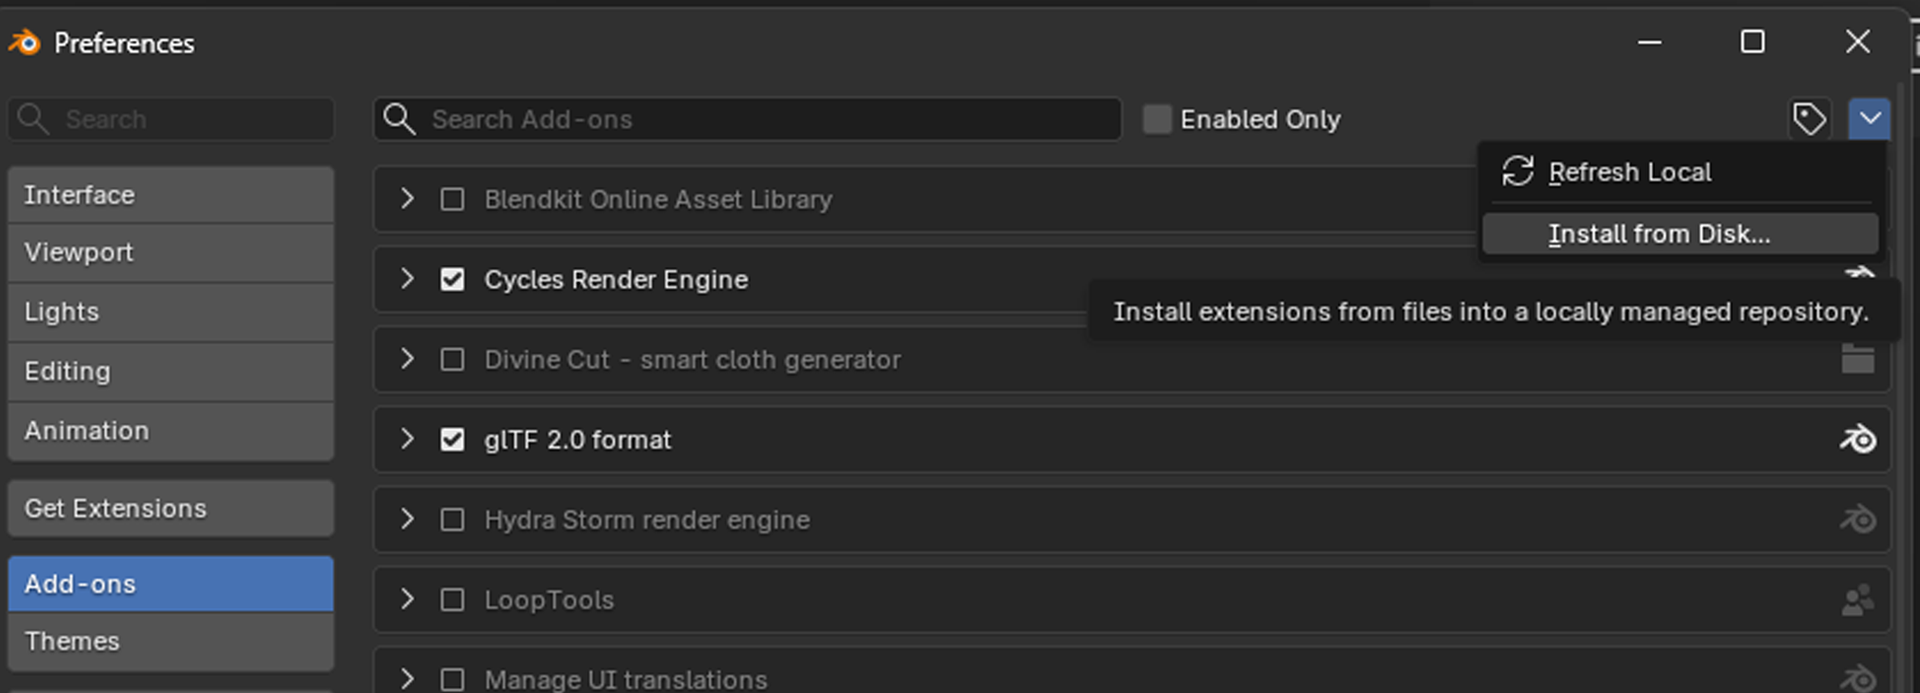Screen dimensions: 1920x693
Task: Click the Blender icon on Manage UI translations row
Action: click(1858, 678)
